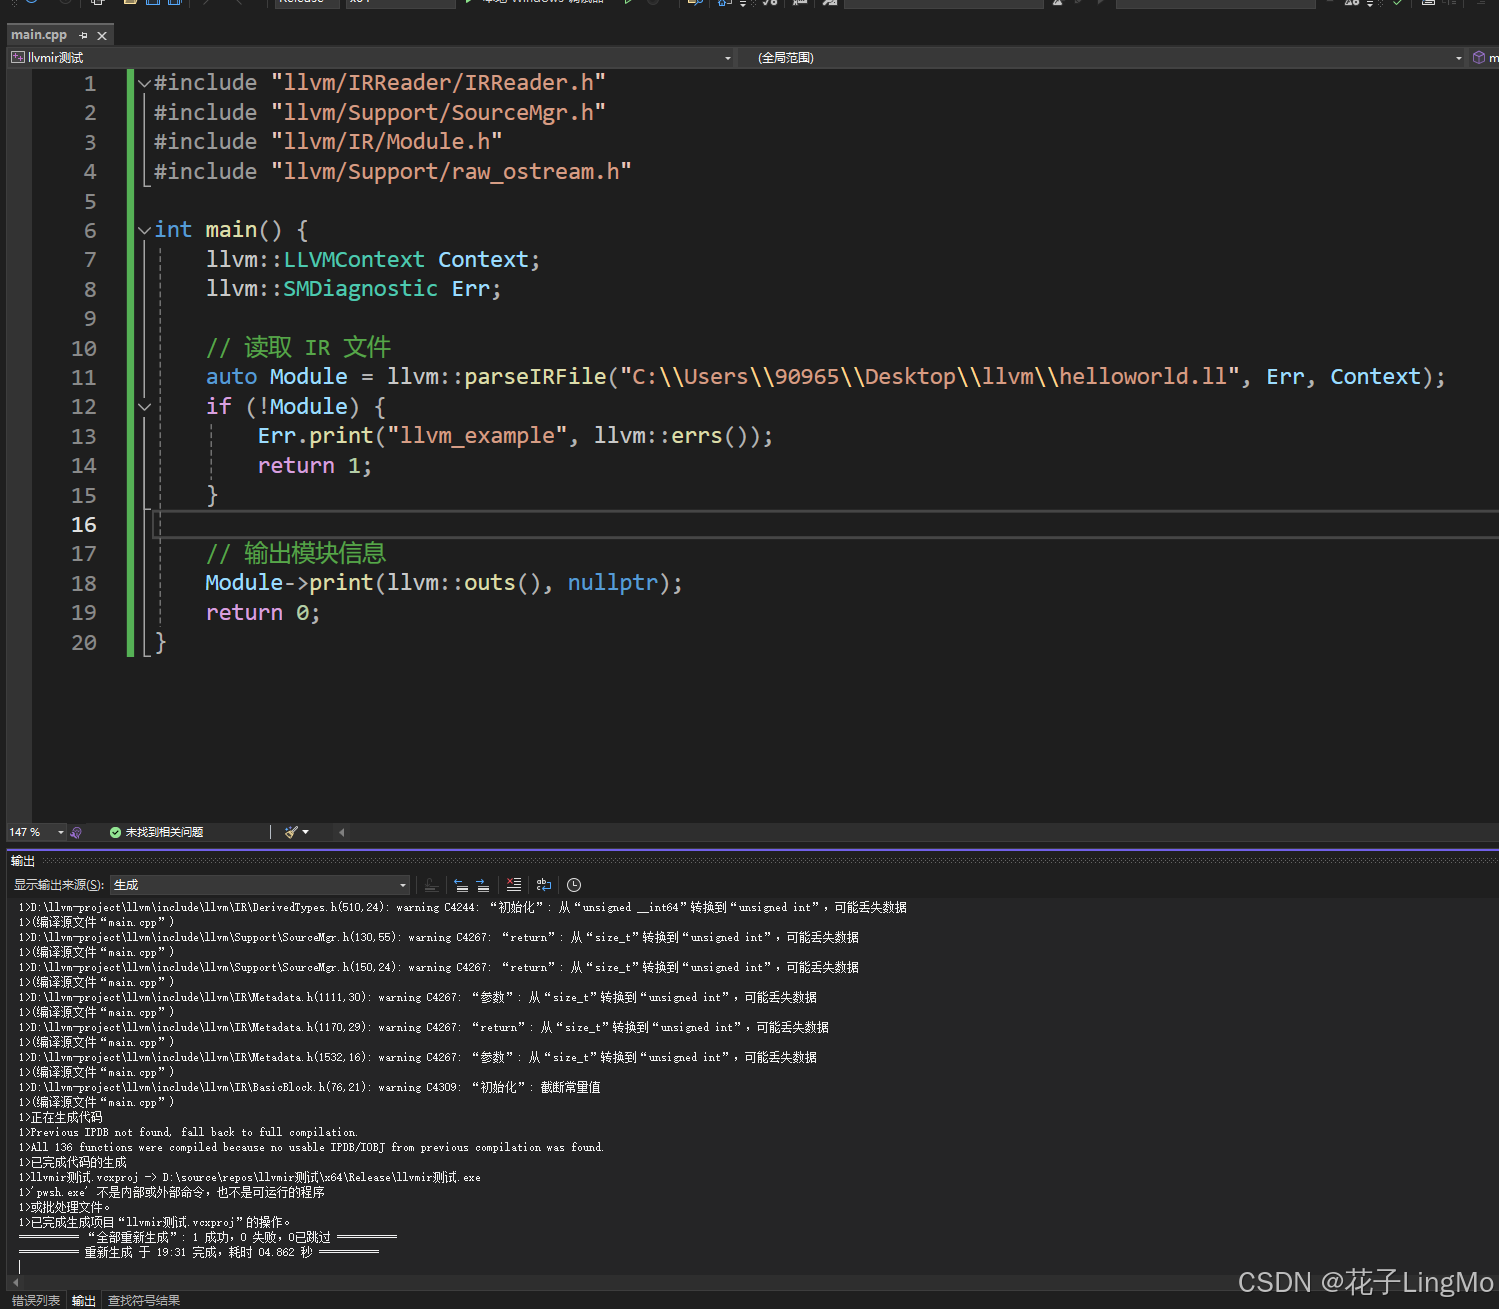Click nullptr on line 18
Screen dimensions: 1499x1309
613,583
